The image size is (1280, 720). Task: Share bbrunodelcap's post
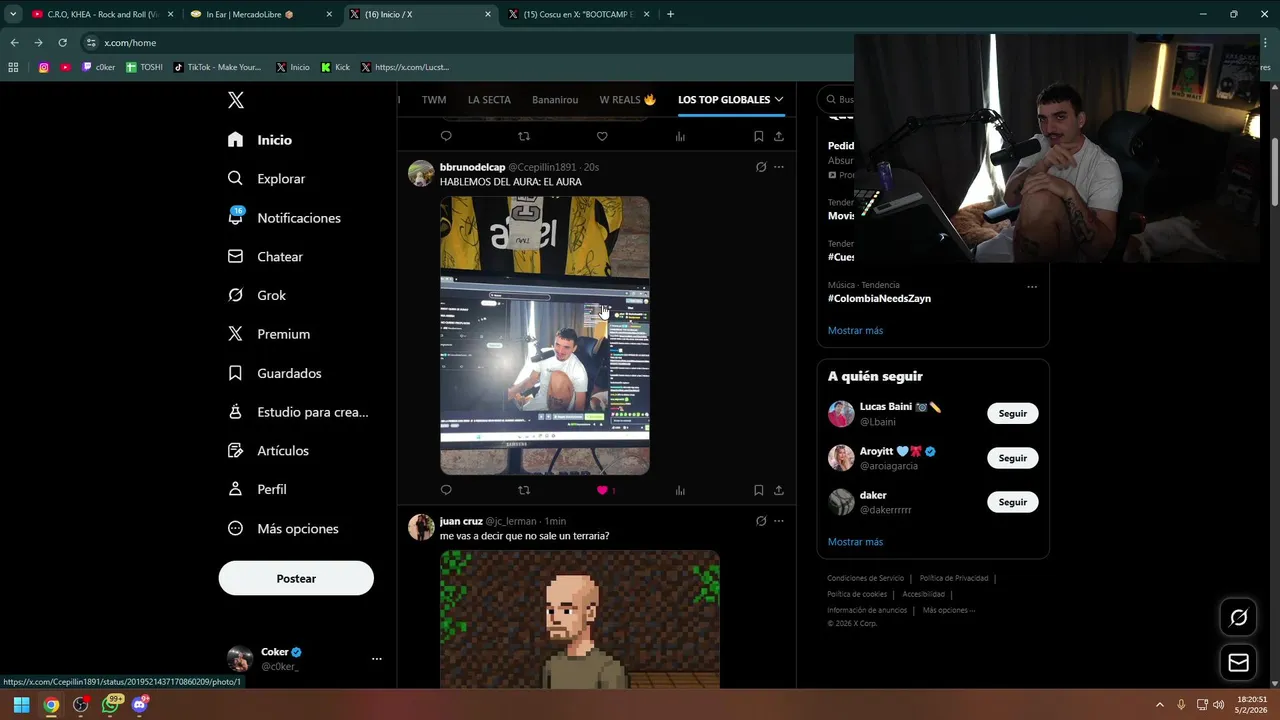pyautogui.click(x=778, y=491)
